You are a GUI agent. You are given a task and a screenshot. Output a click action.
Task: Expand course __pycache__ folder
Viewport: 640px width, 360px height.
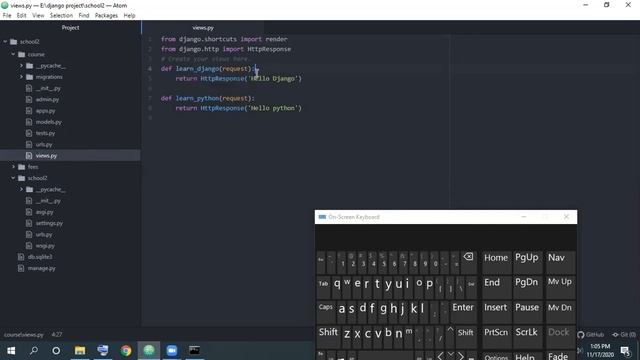click(x=22, y=65)
